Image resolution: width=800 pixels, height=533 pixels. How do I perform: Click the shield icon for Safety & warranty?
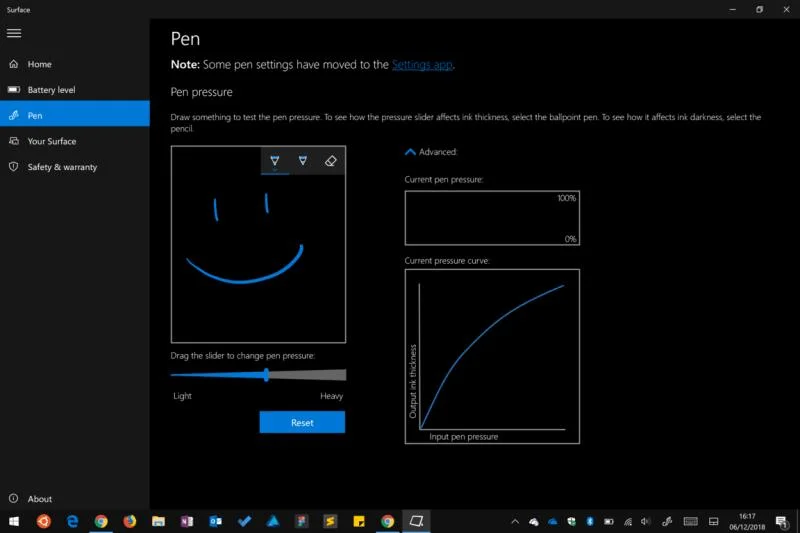click(14, 167)
